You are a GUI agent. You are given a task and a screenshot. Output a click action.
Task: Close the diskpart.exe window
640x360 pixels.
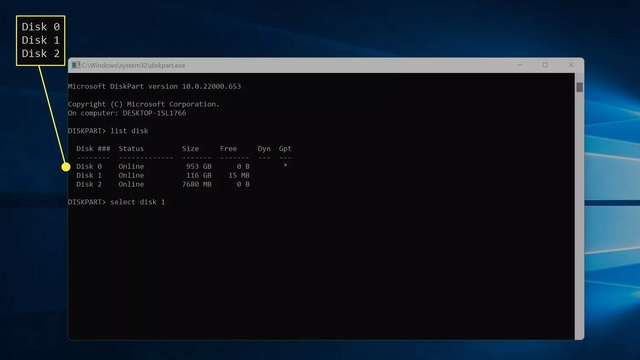click(571, 65)
